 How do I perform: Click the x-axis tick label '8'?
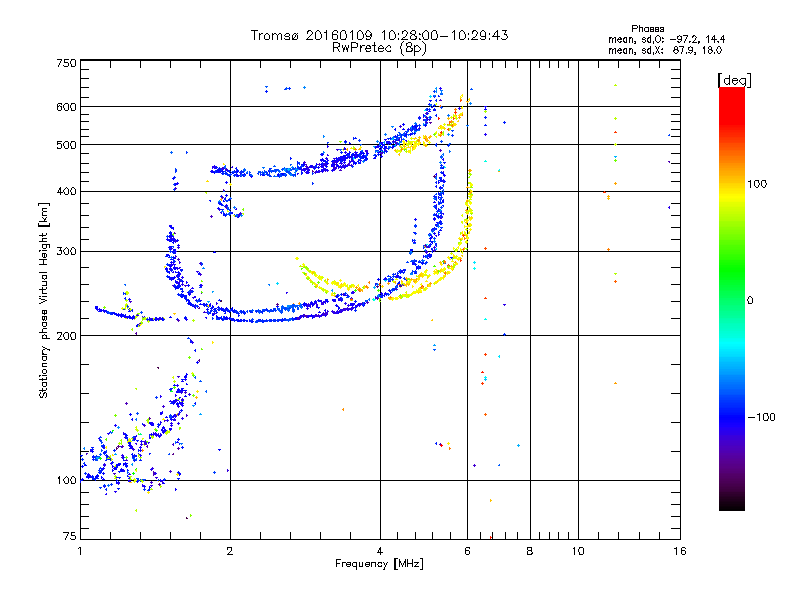click(x=530, y=551)
